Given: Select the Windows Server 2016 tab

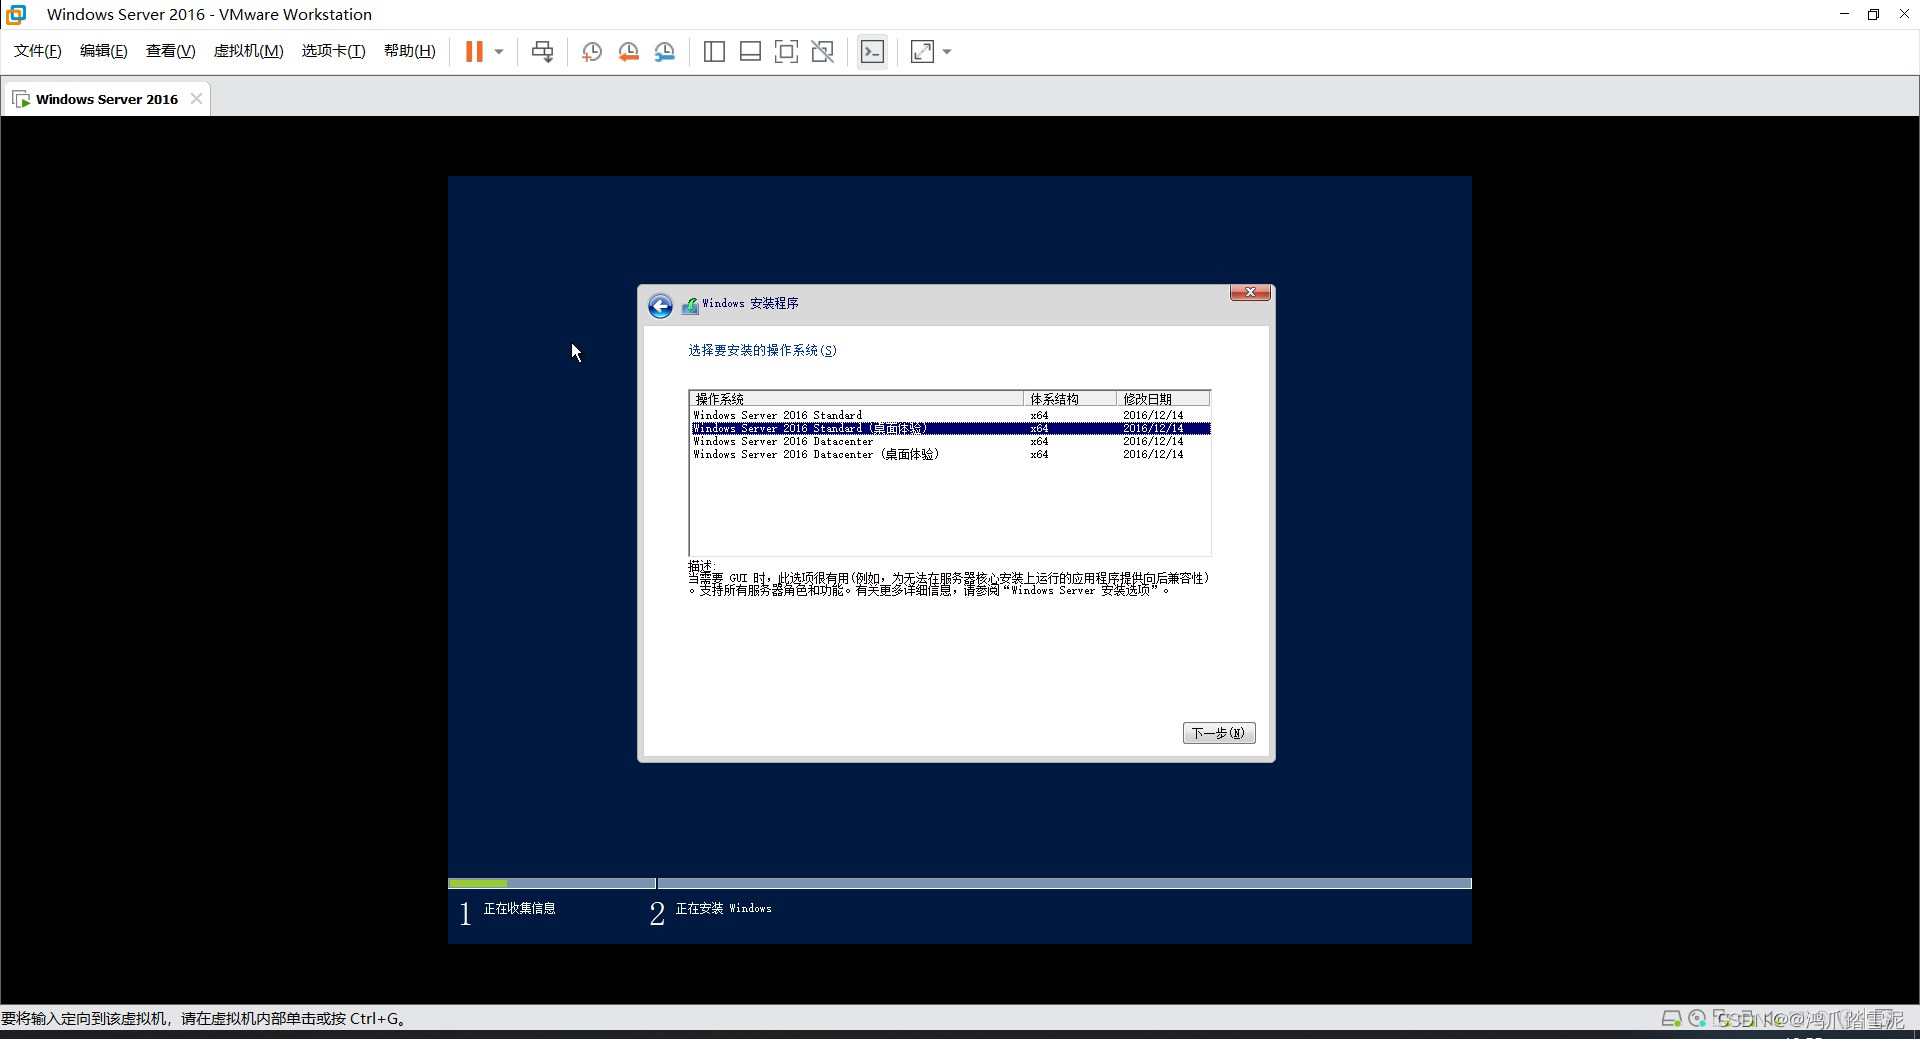Looking at the screenshot, I should pos(106,99).
